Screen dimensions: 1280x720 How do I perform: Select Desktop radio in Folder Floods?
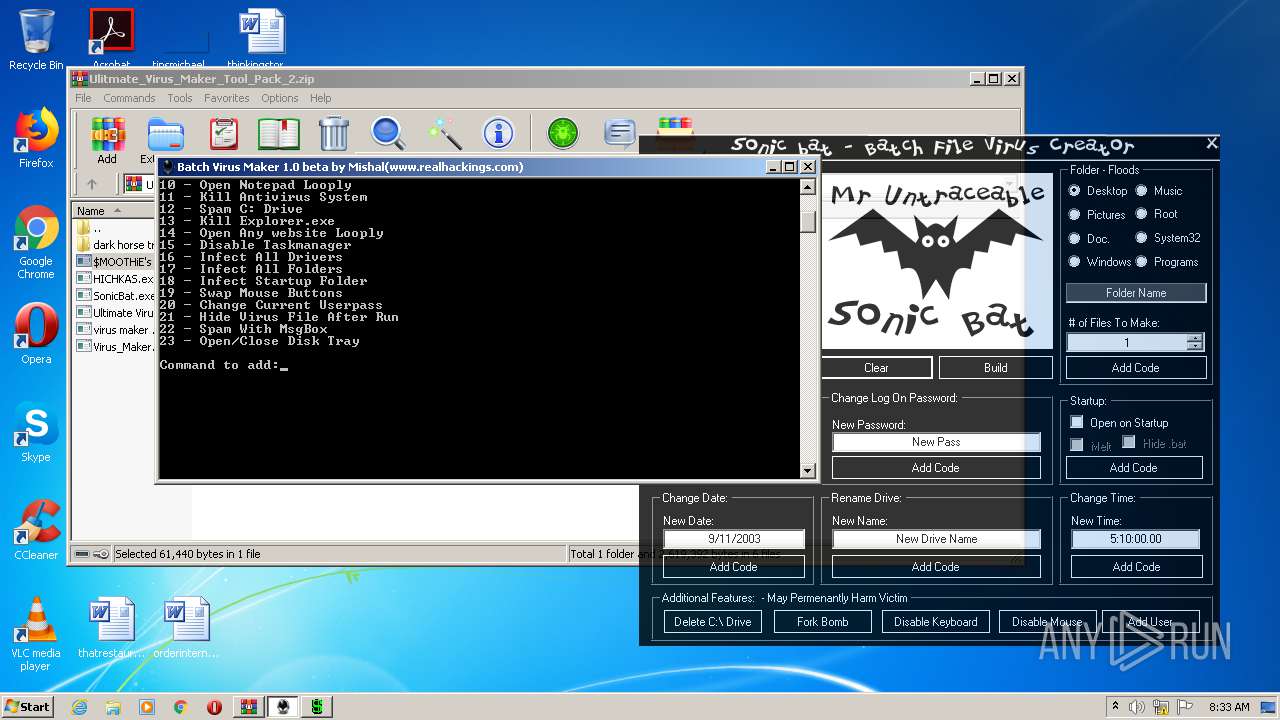(x=1075, y=190)
